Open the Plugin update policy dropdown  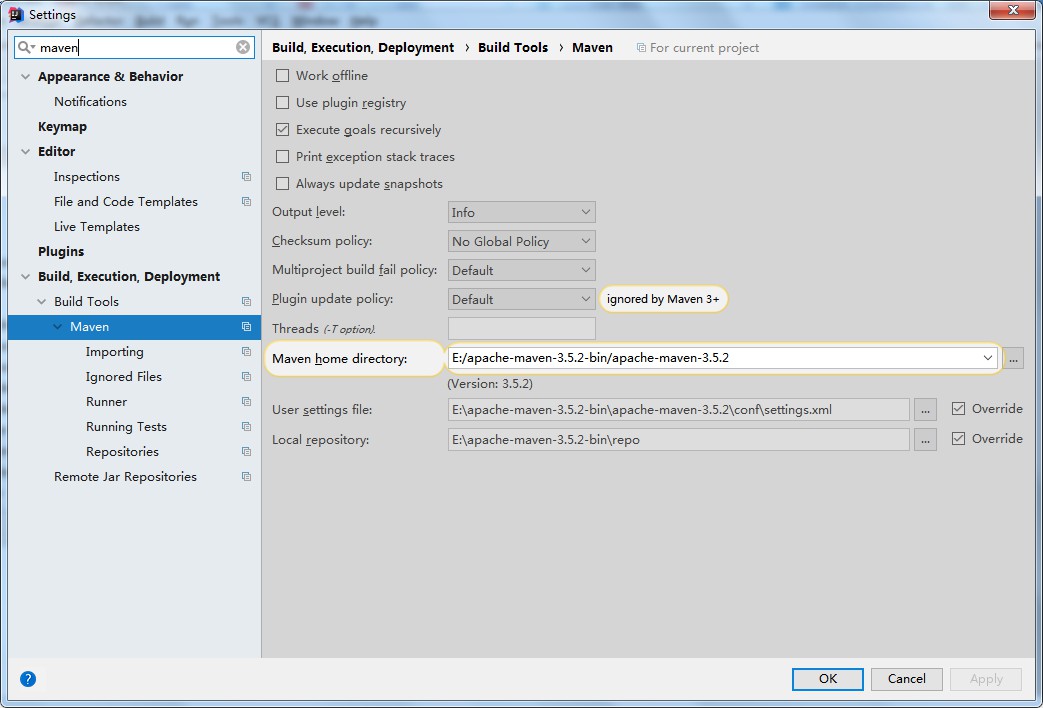[522, 299]
